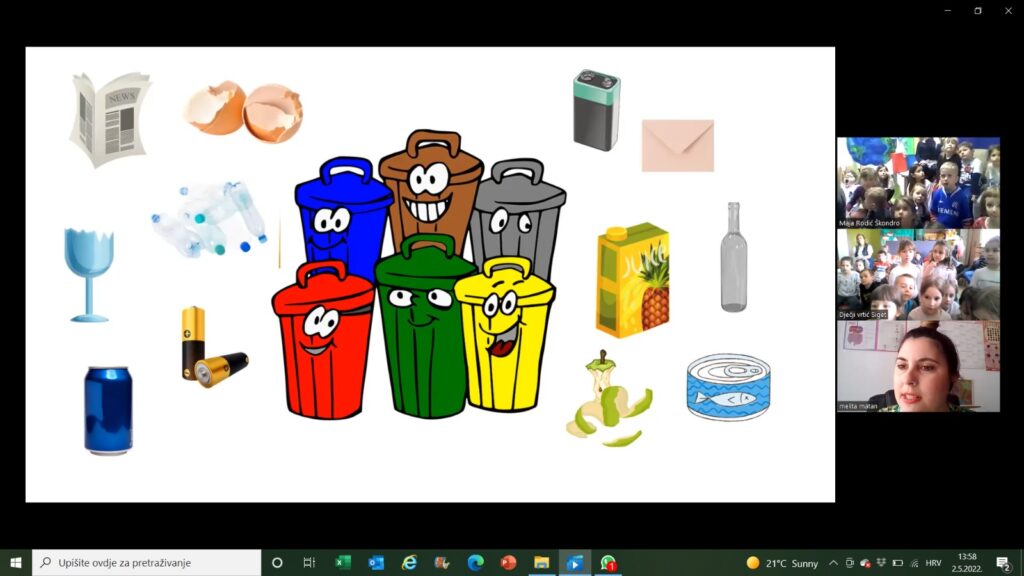Image resolution: width=1024 pixels, height=576 pixels.
Task: Open the clock showing 13:58
Action: 967,563
